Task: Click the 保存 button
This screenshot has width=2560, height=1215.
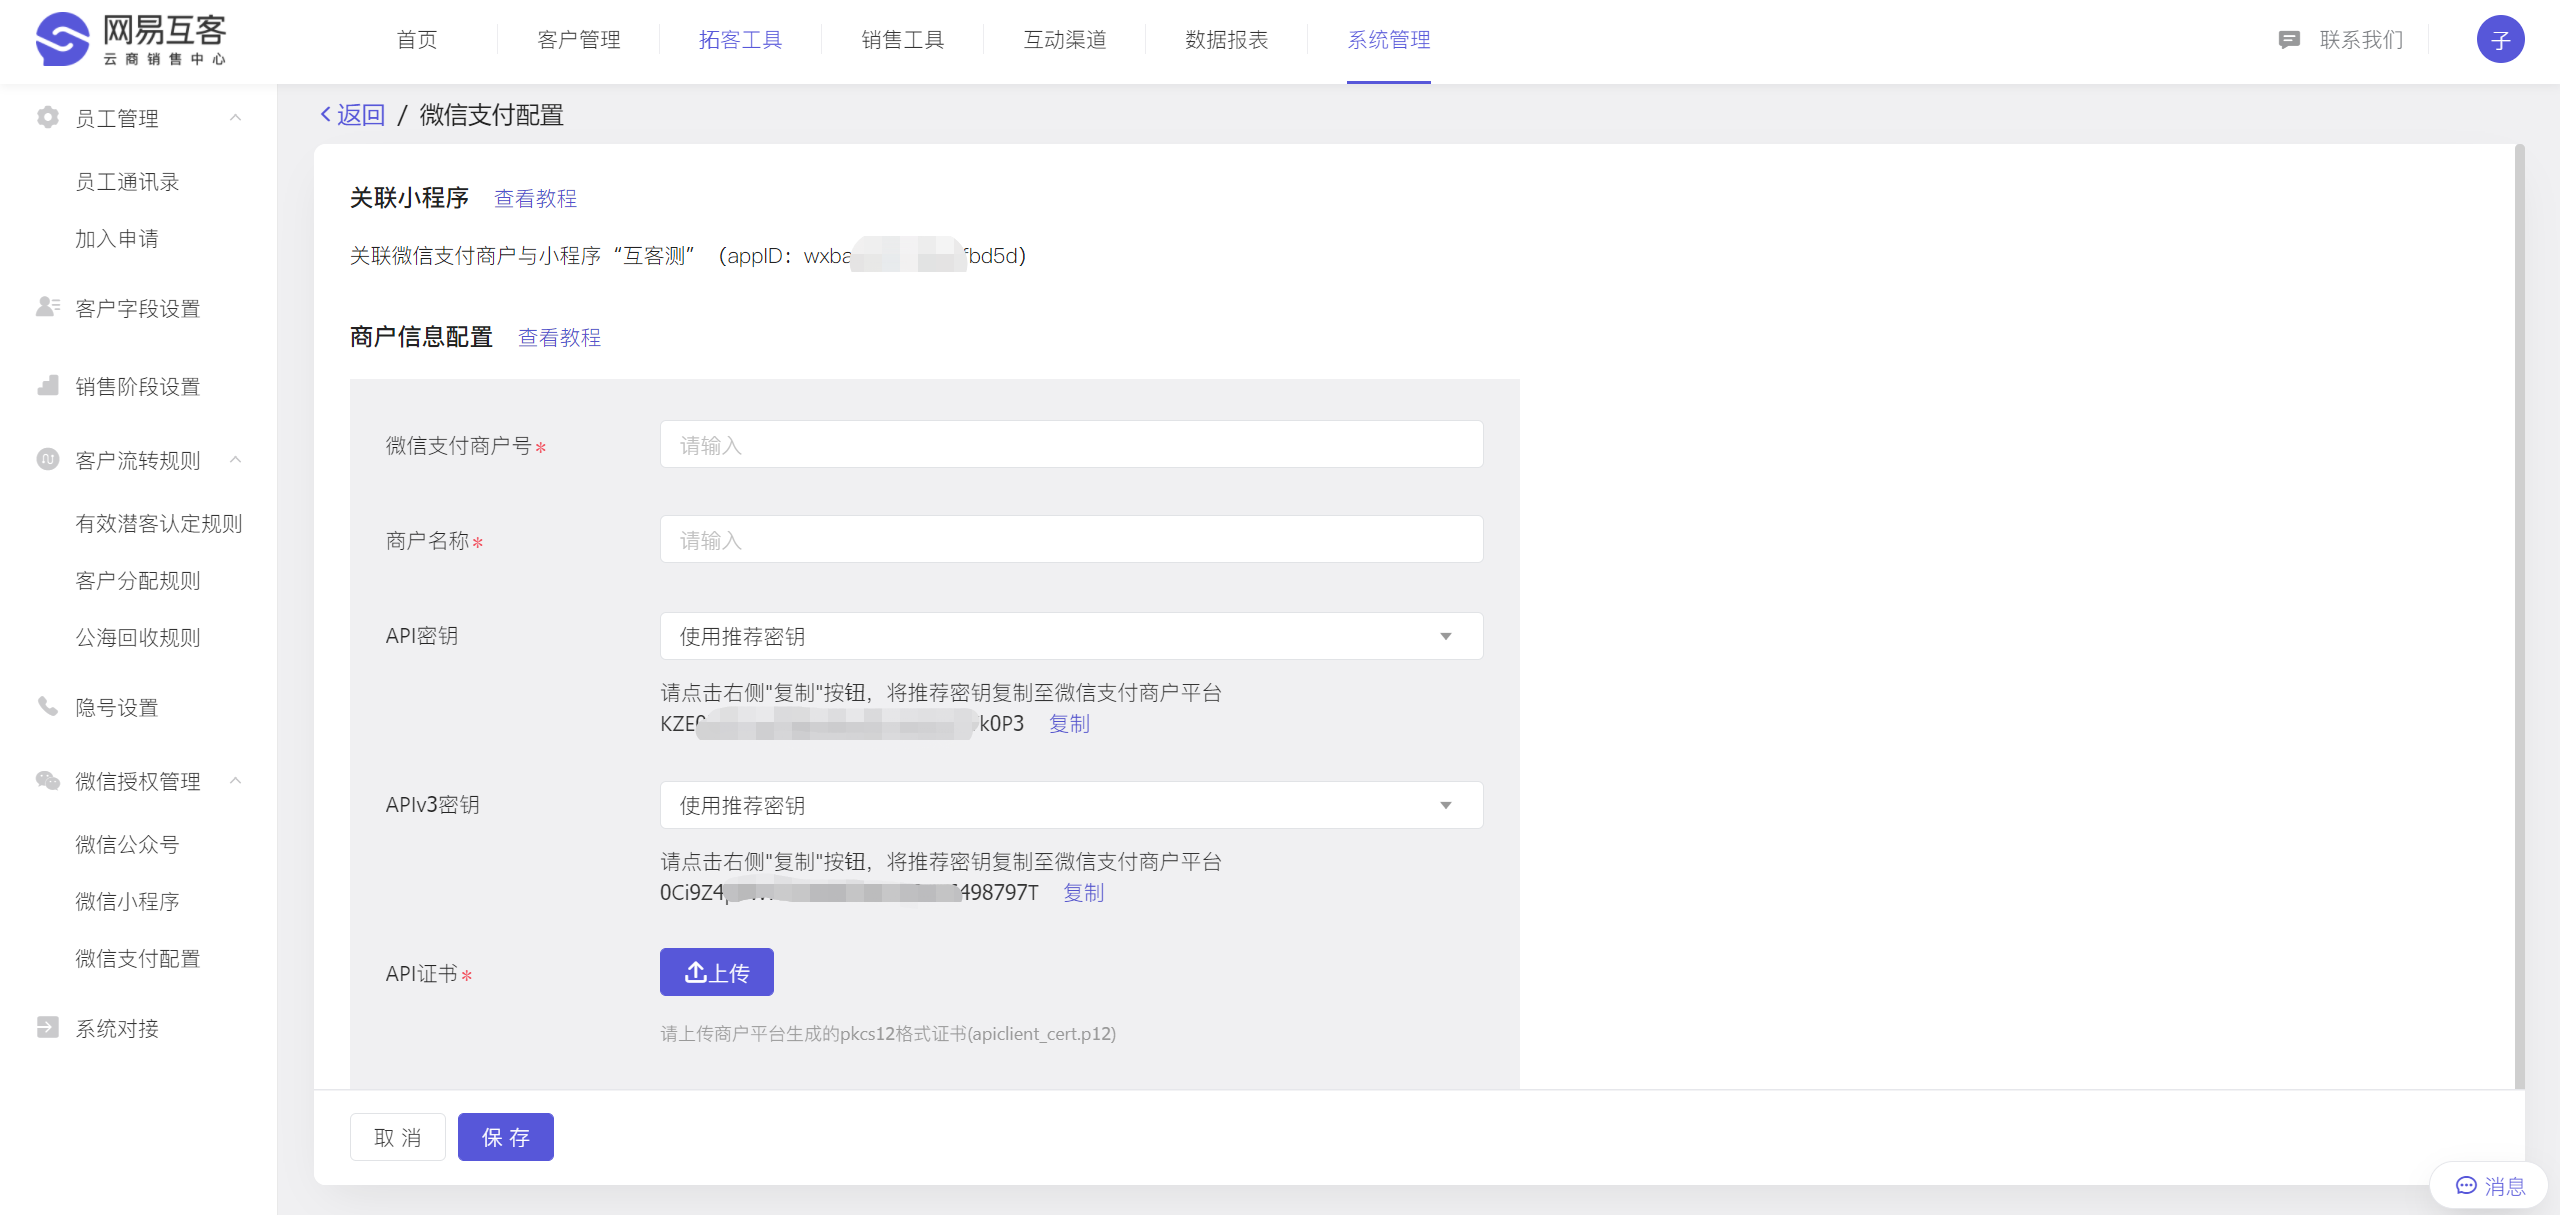Action: click(x=505, y=1137)
